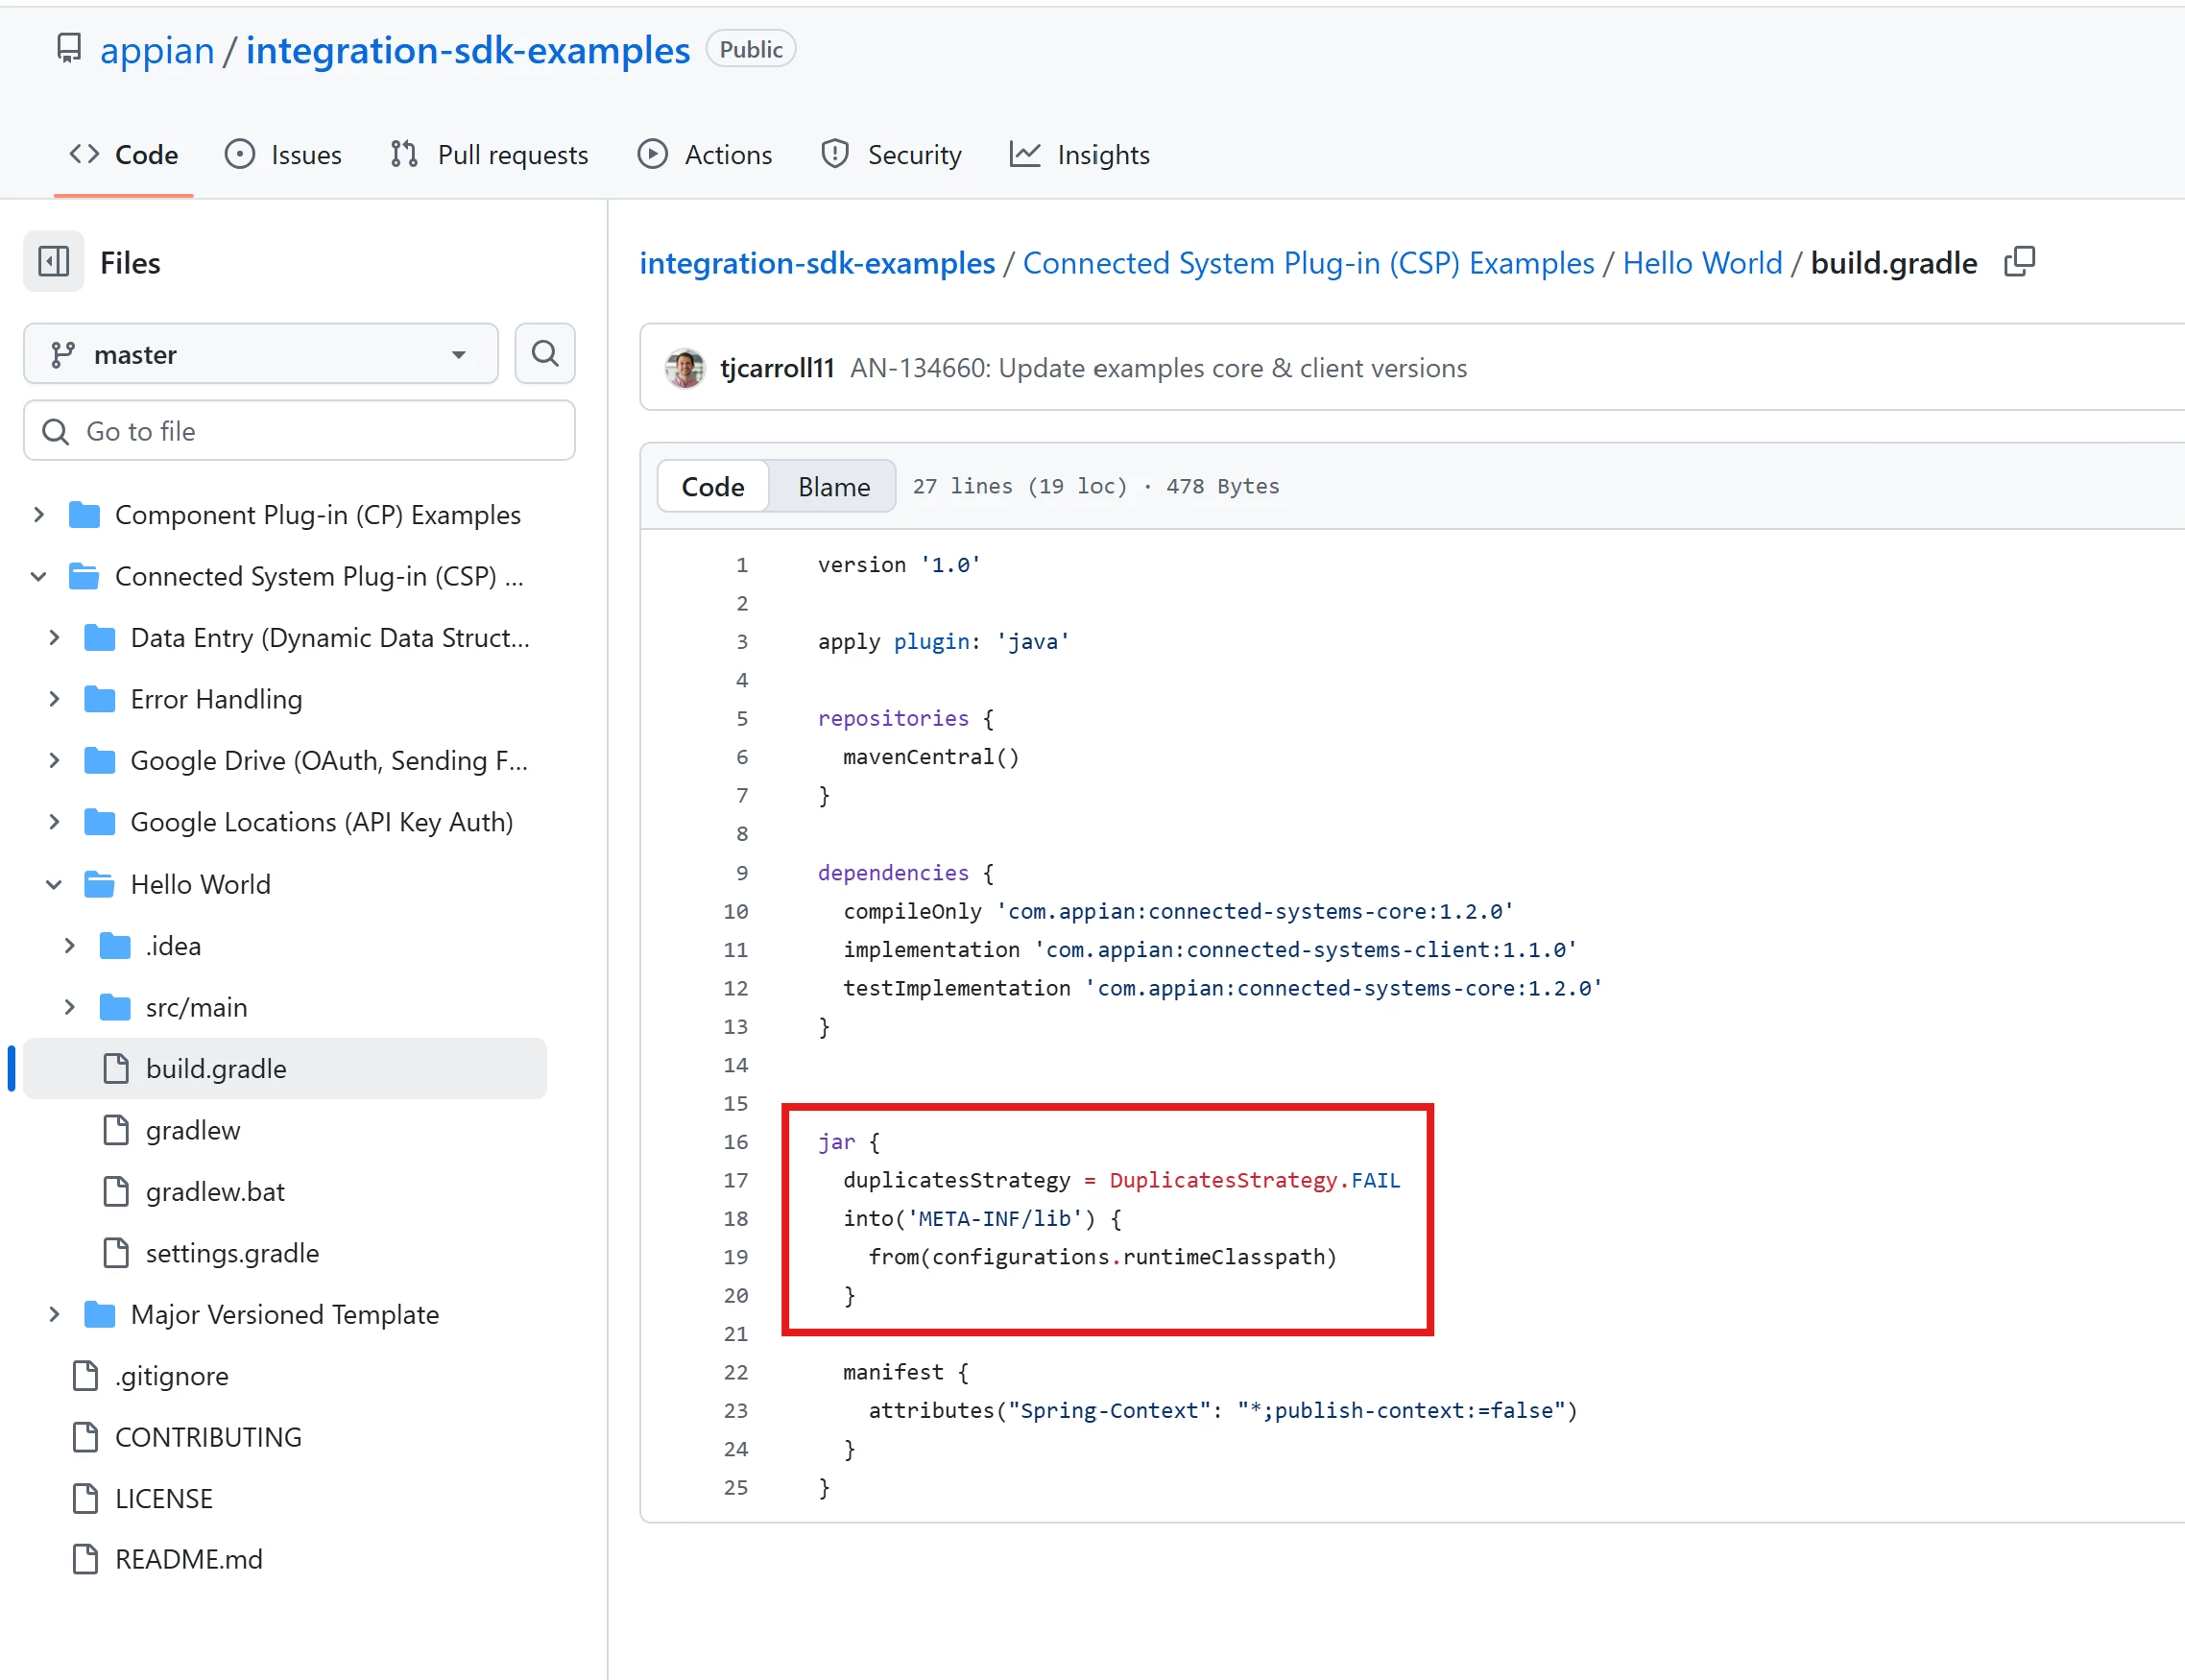2185x1680 pixels.
Task: Click the Google Drive folder icon
Action: pos(99,761)
